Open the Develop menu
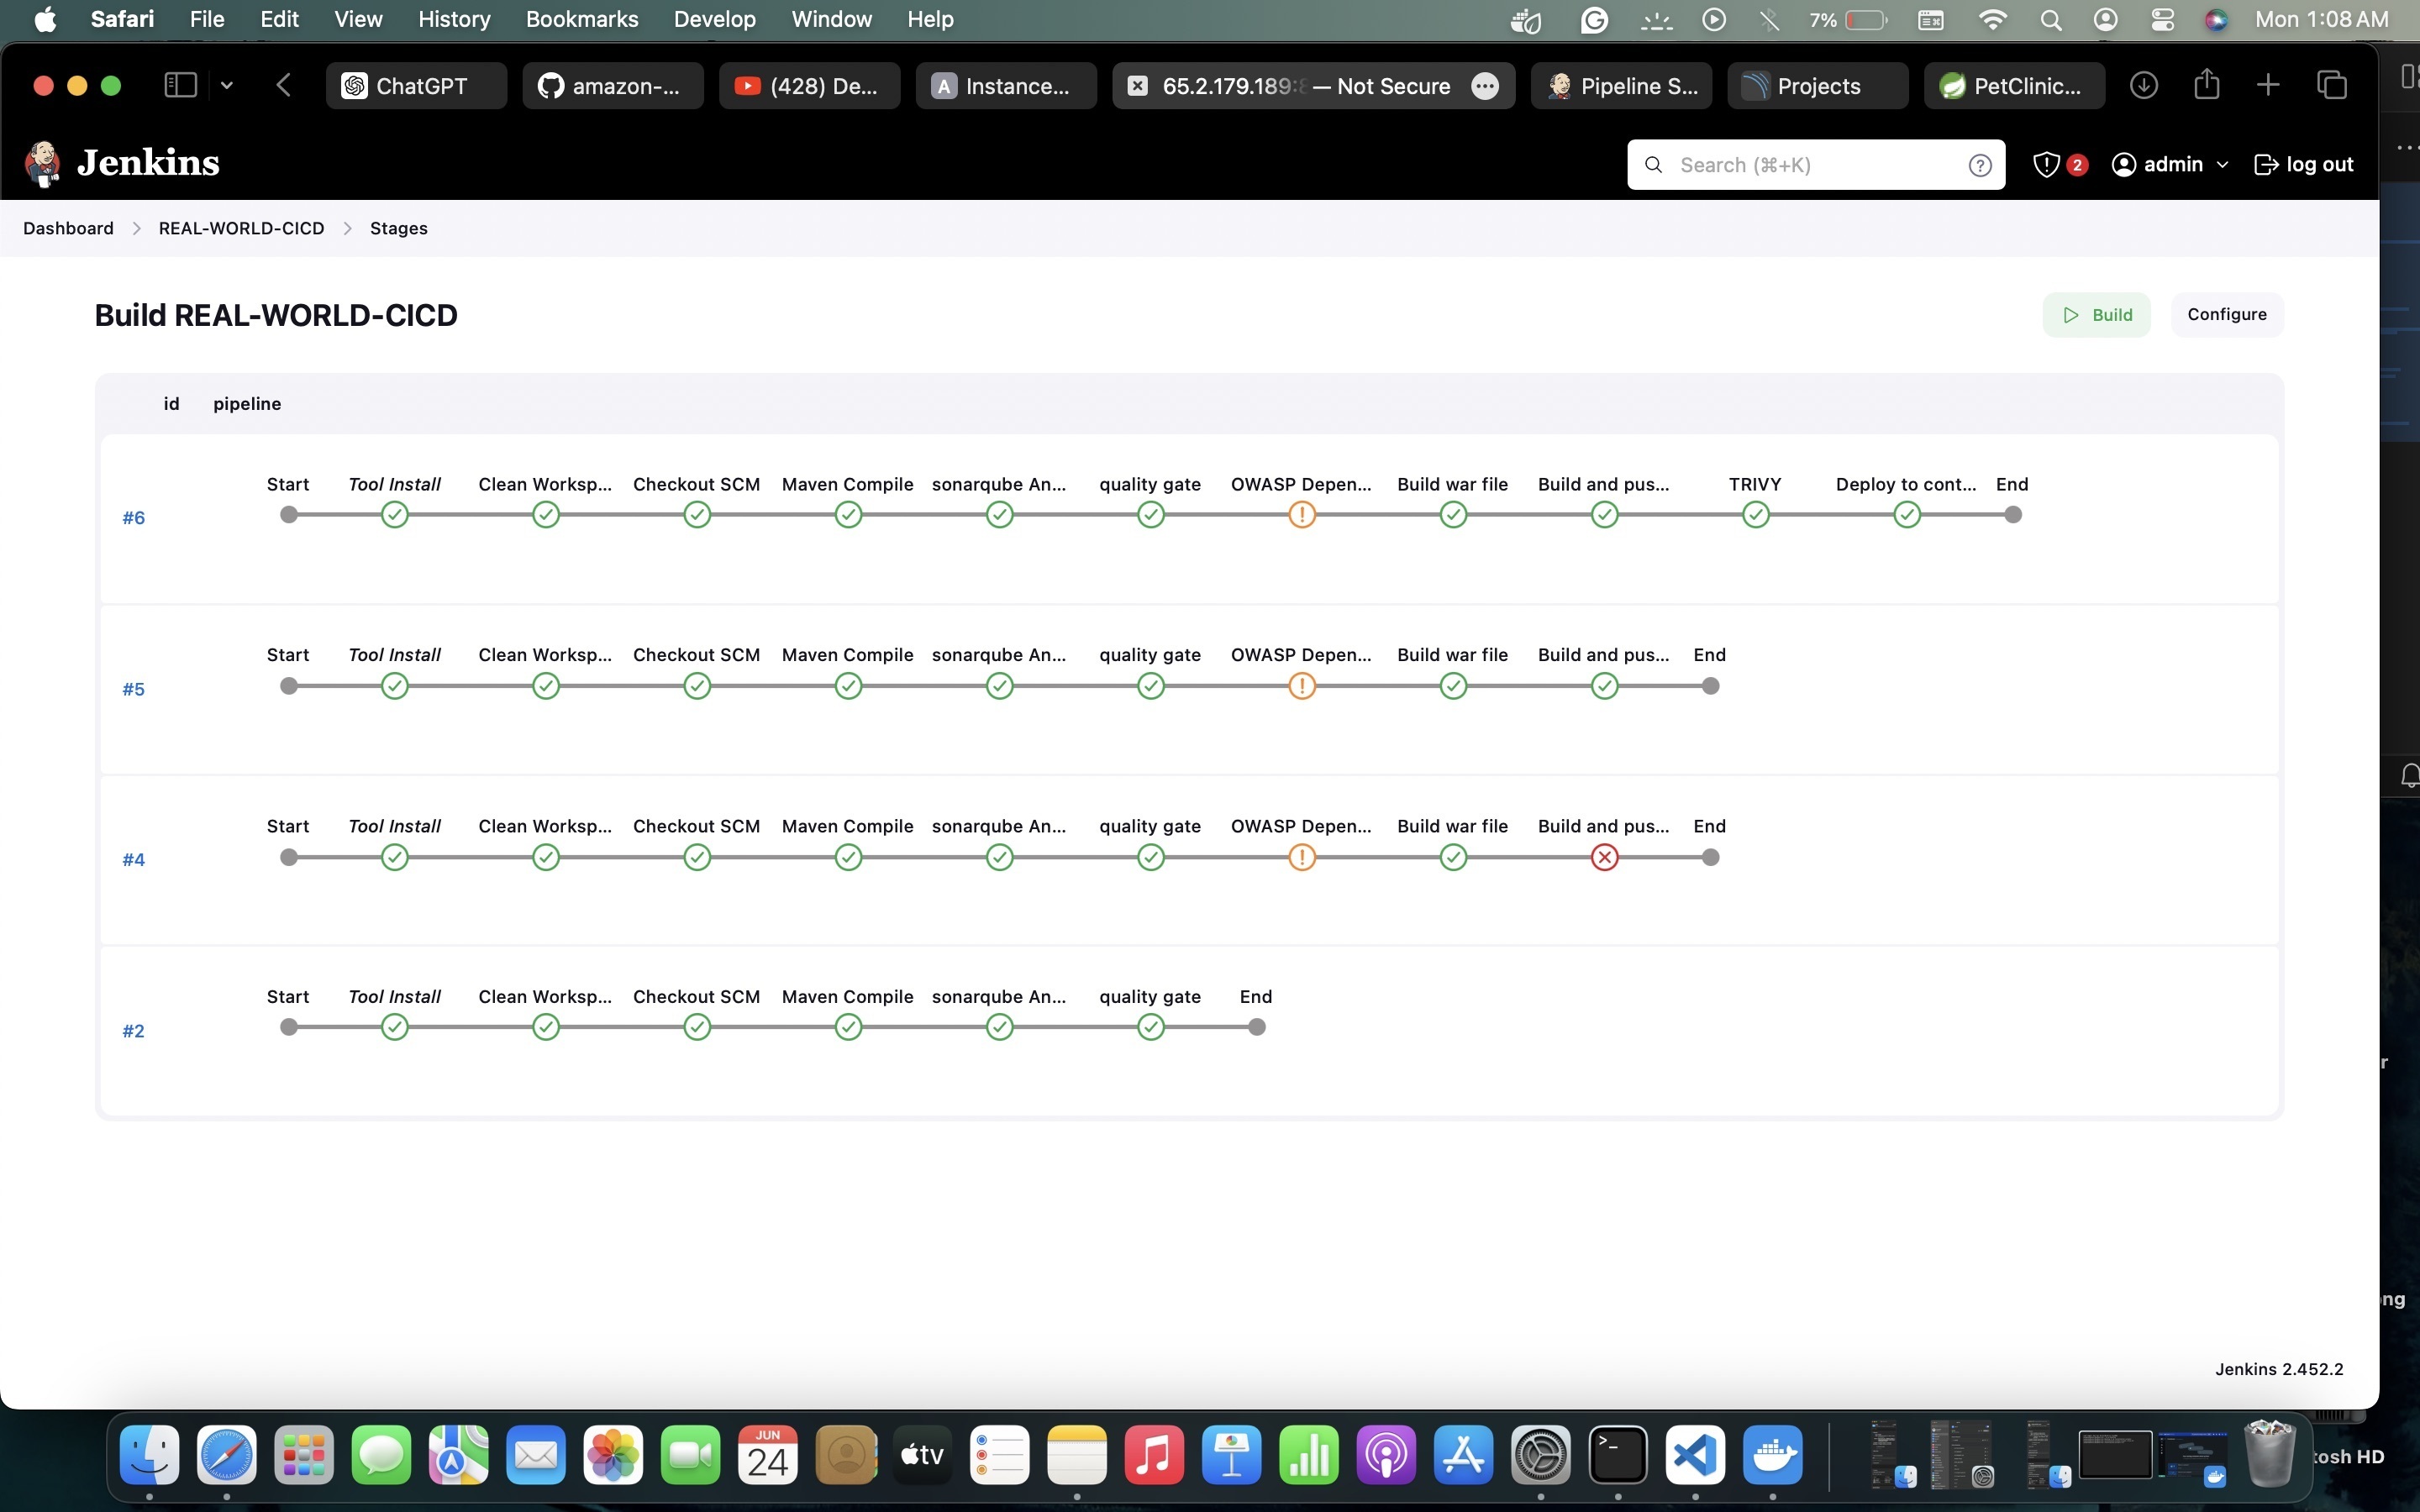2420x1512 pixels. (714, 19)
